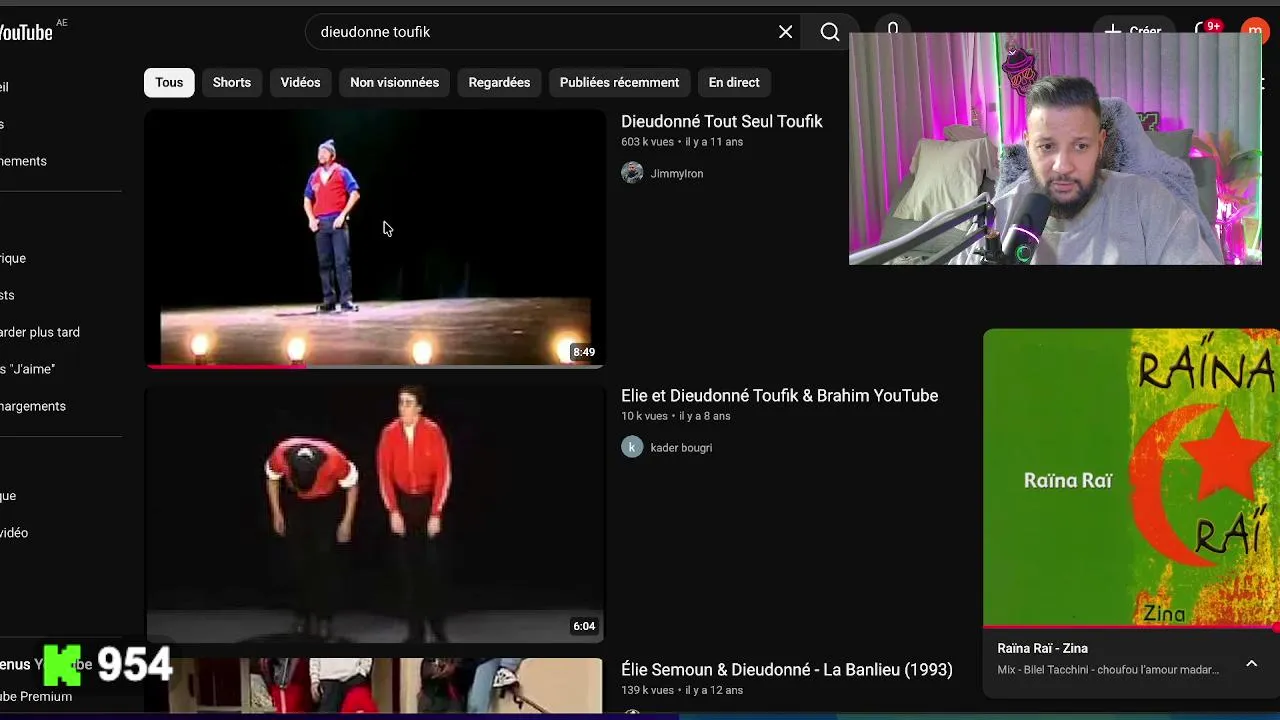Image resolution: width=1280 pixels, height=720 pixels.
Task: Open the kader bougri channel avatar
Action: click(x=632, y=447)
